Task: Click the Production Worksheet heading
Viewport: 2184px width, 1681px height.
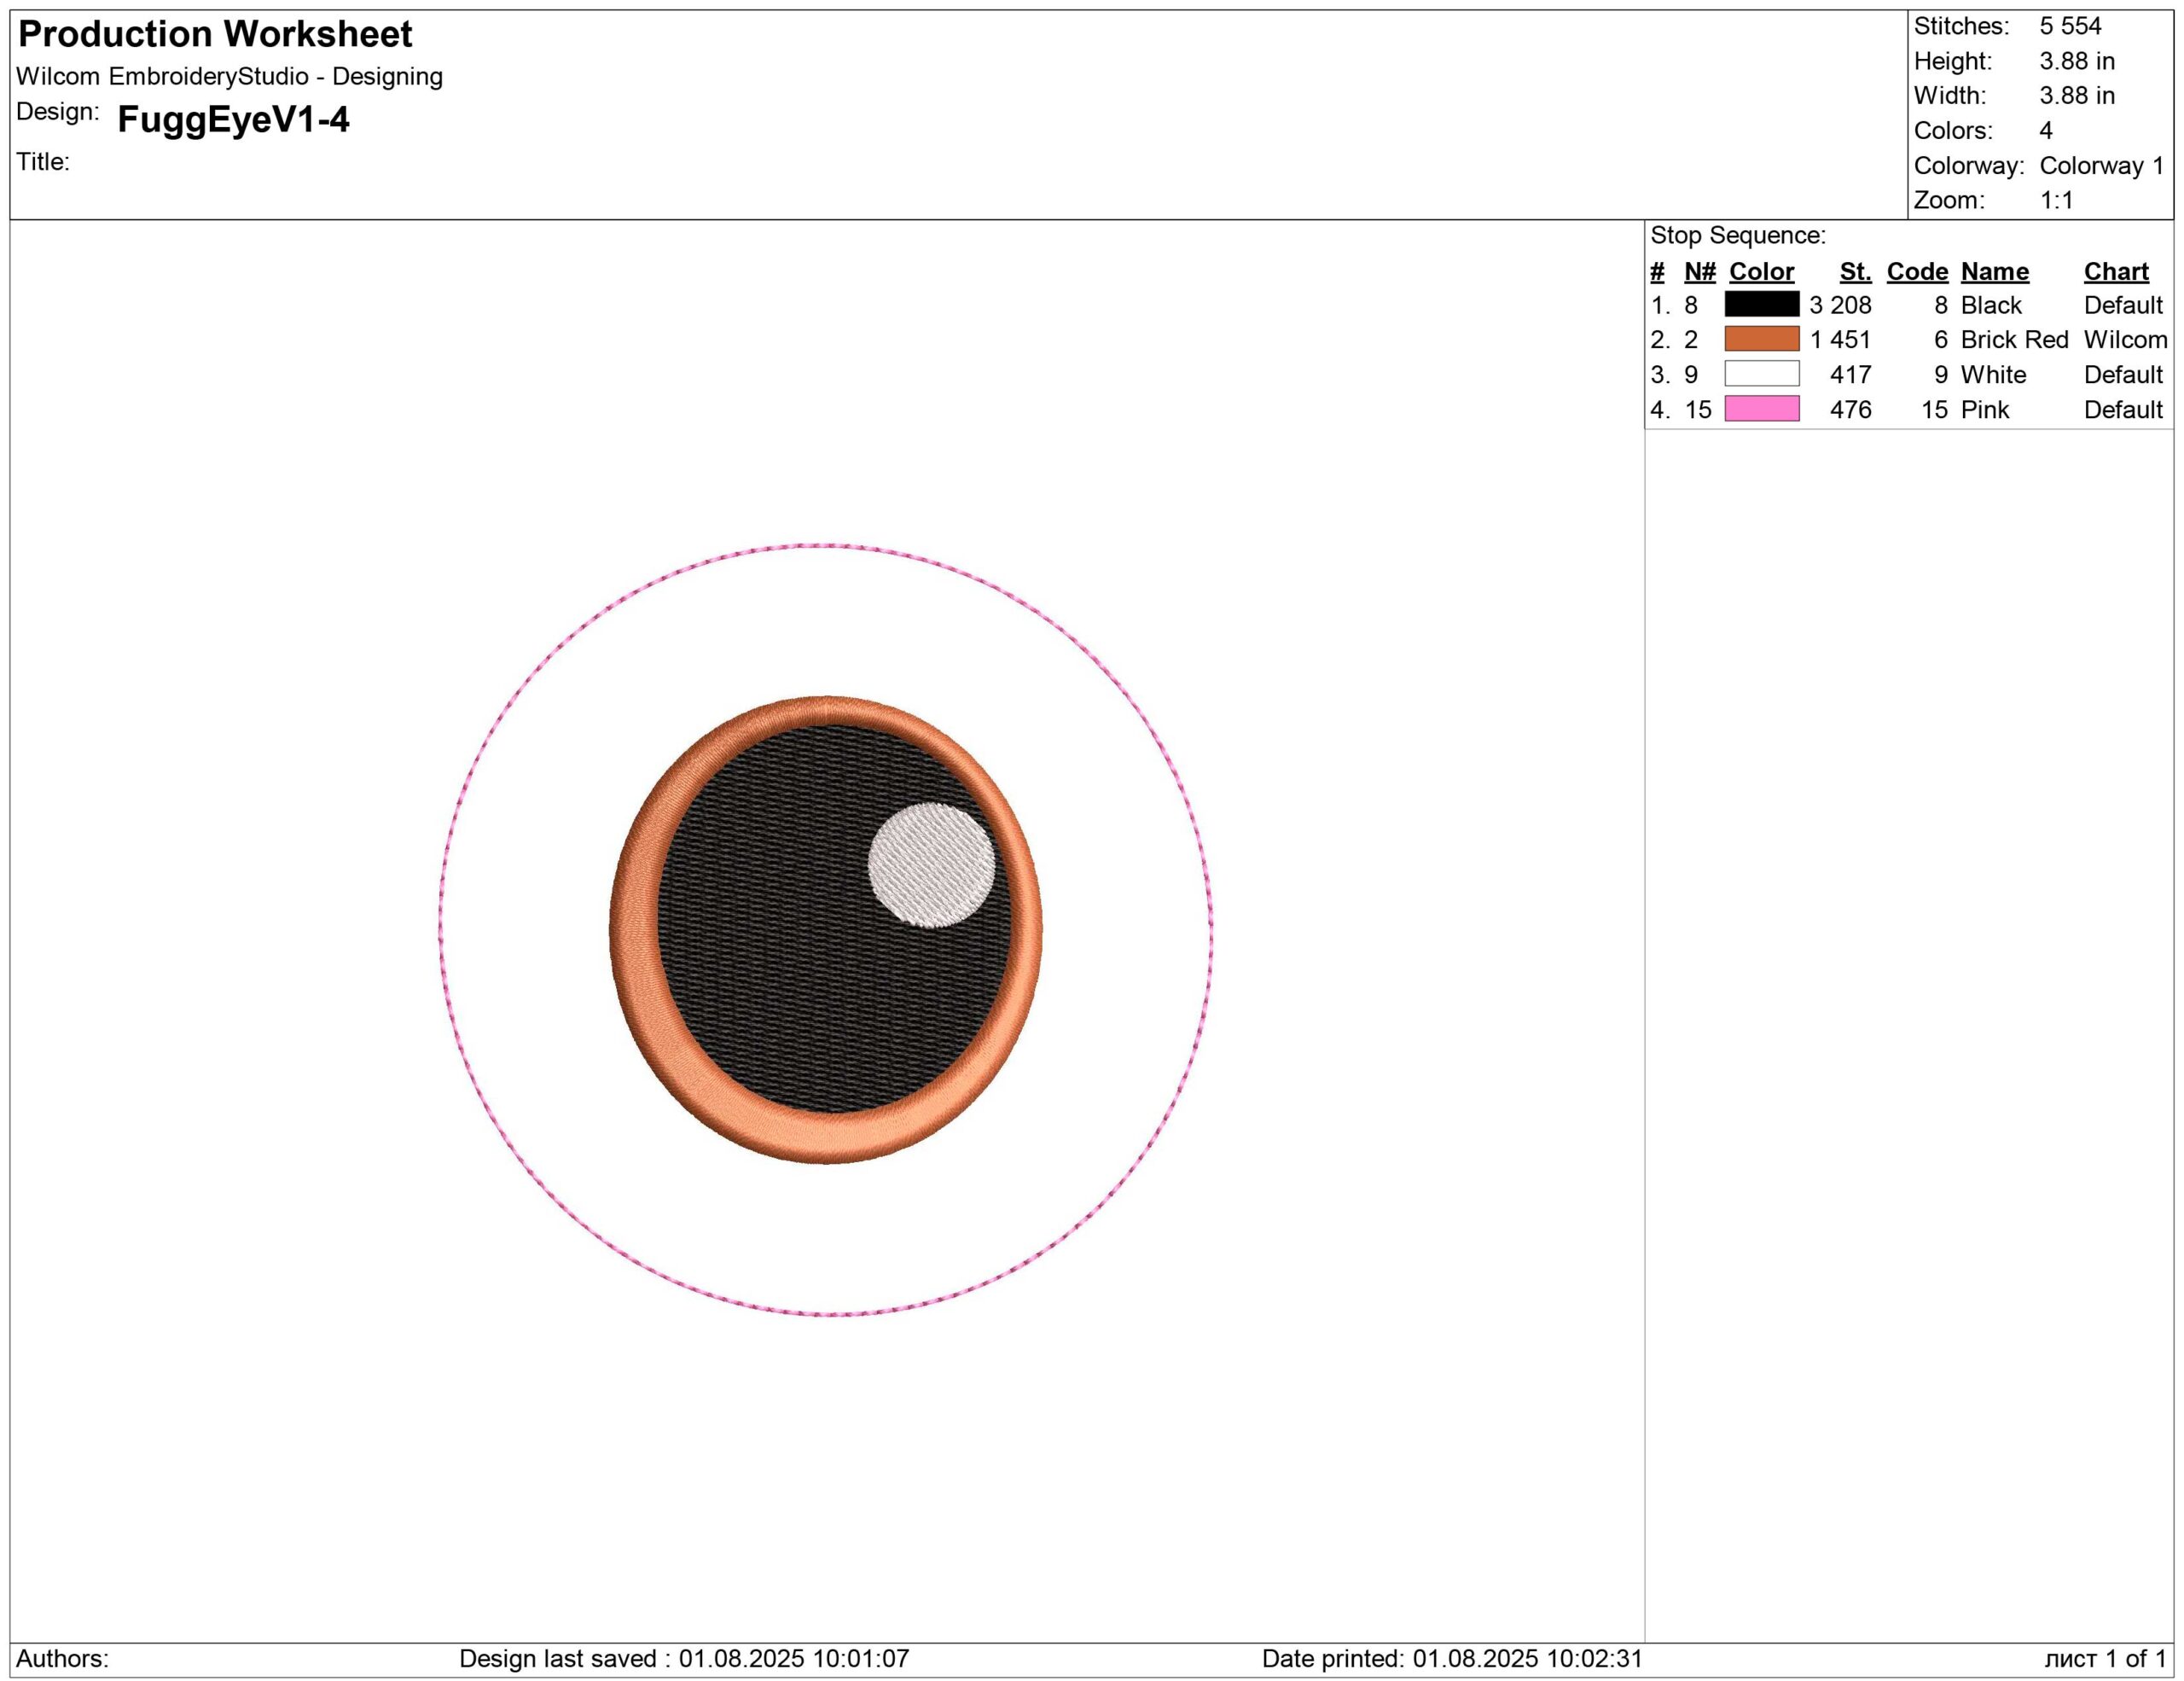Action: point(215,34)
